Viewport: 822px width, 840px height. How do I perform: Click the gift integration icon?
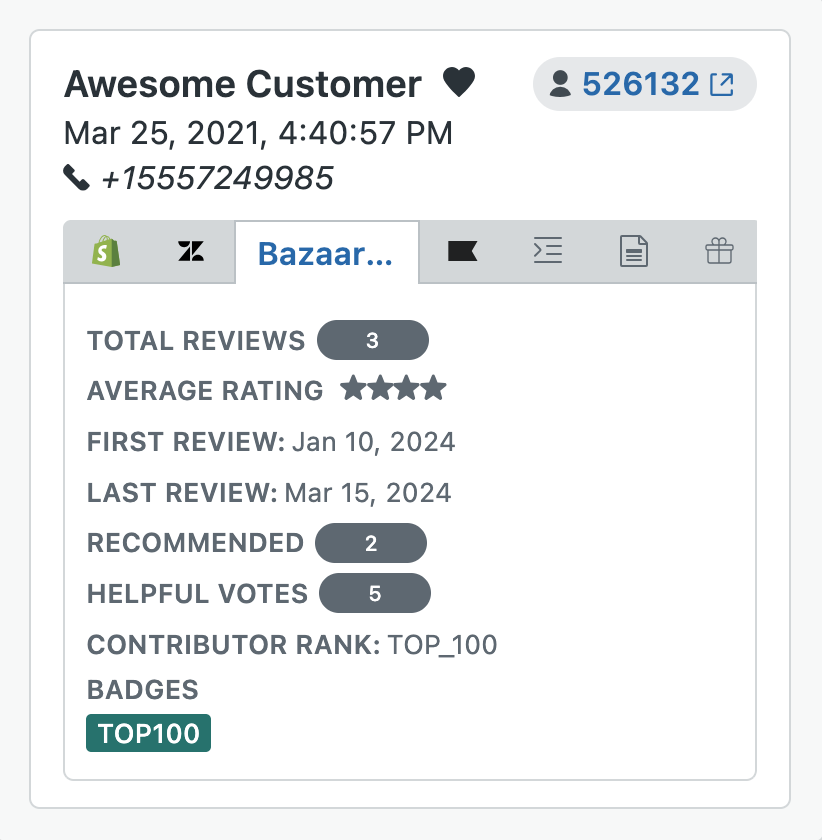pos(719,252)
